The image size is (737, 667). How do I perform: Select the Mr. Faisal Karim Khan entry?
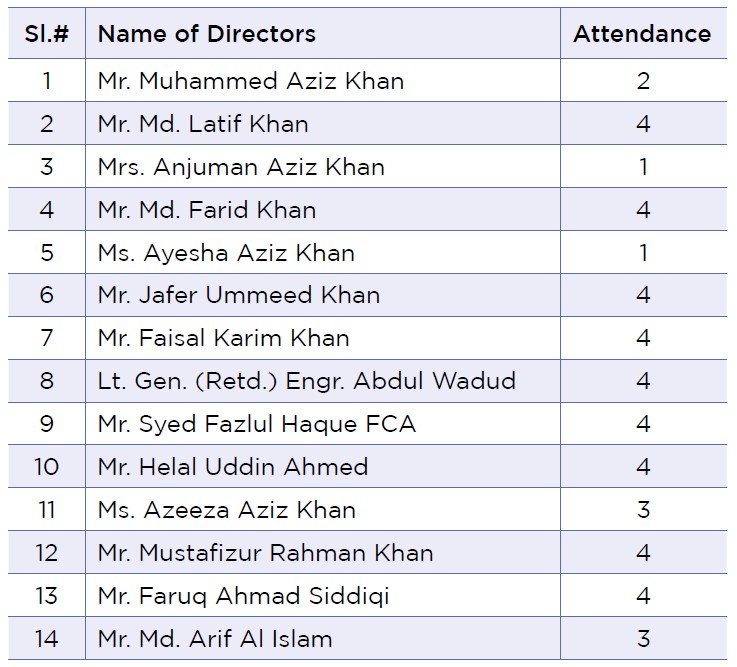click(x=224, y=338)
